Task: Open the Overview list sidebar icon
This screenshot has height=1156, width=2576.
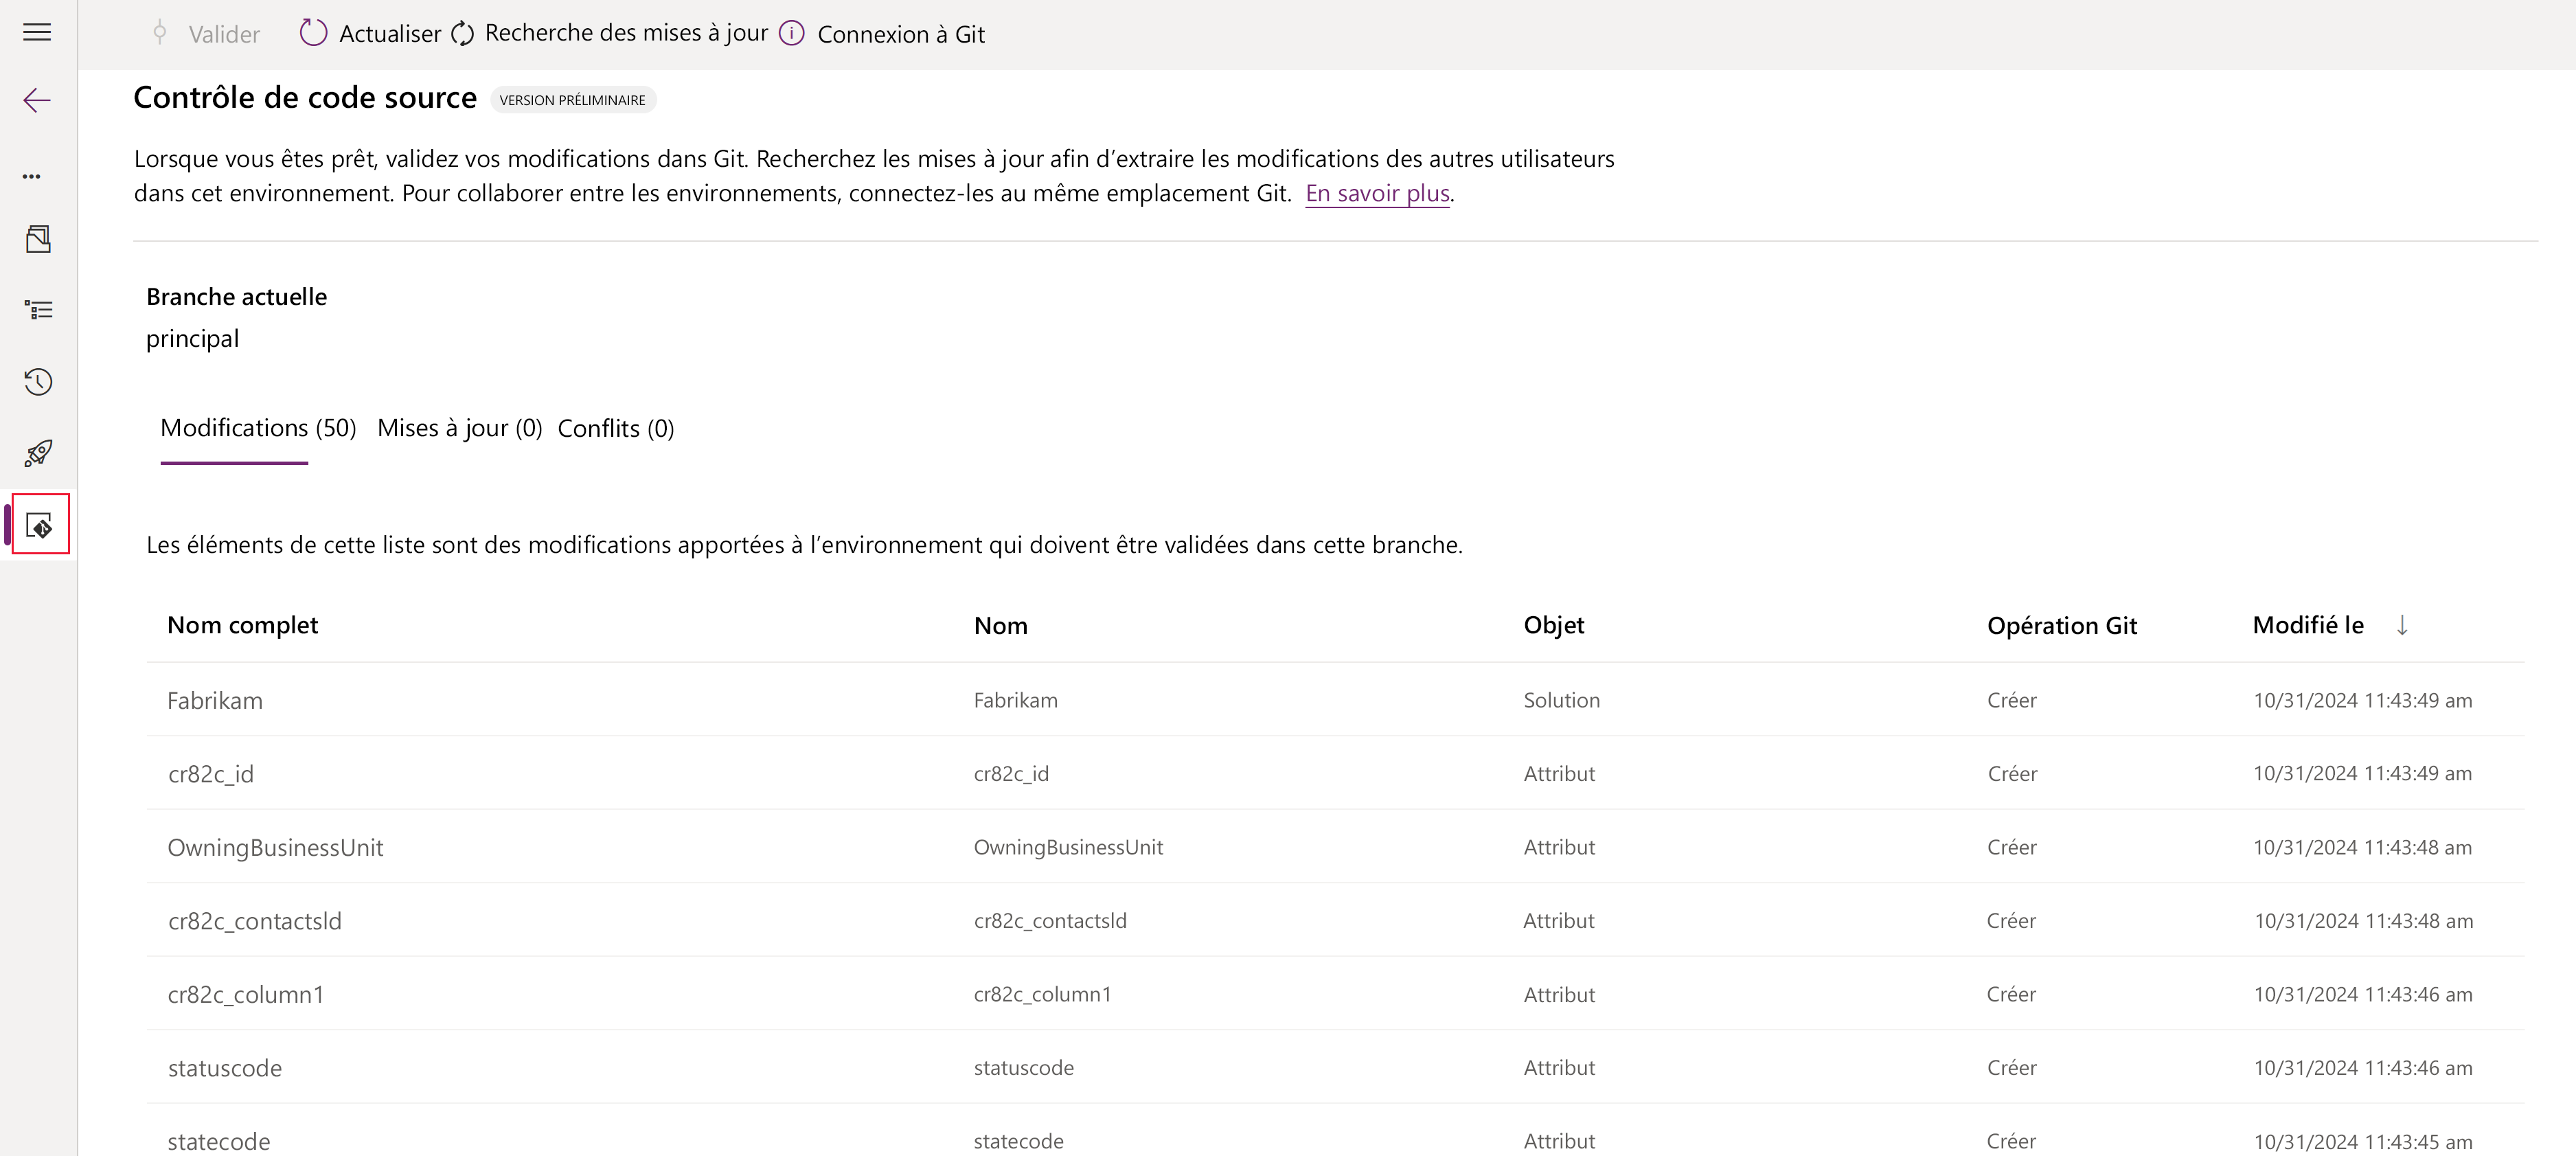Action: coord(38,310)
